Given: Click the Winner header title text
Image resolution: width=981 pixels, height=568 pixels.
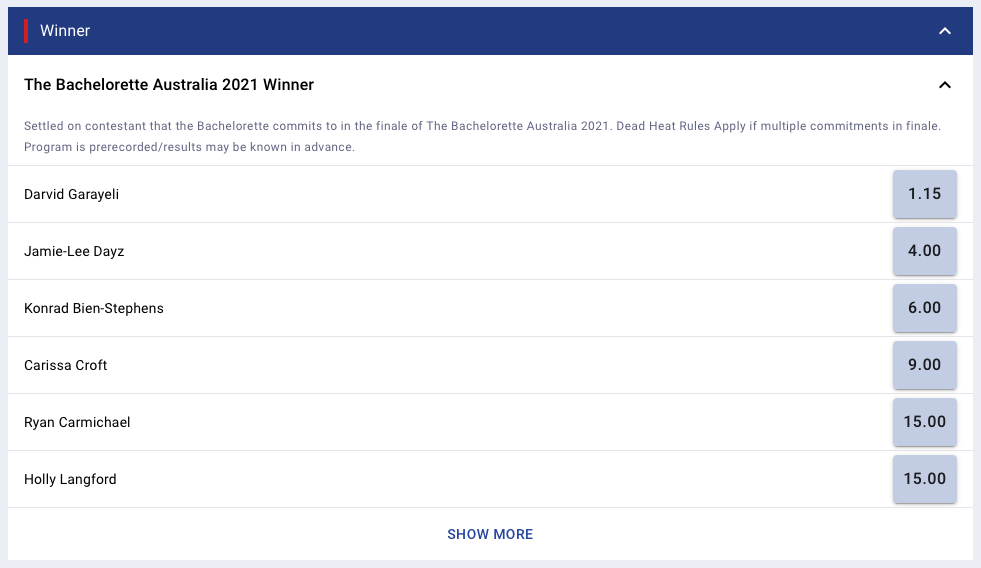Looking at the screenshot, I should (65, 31).
